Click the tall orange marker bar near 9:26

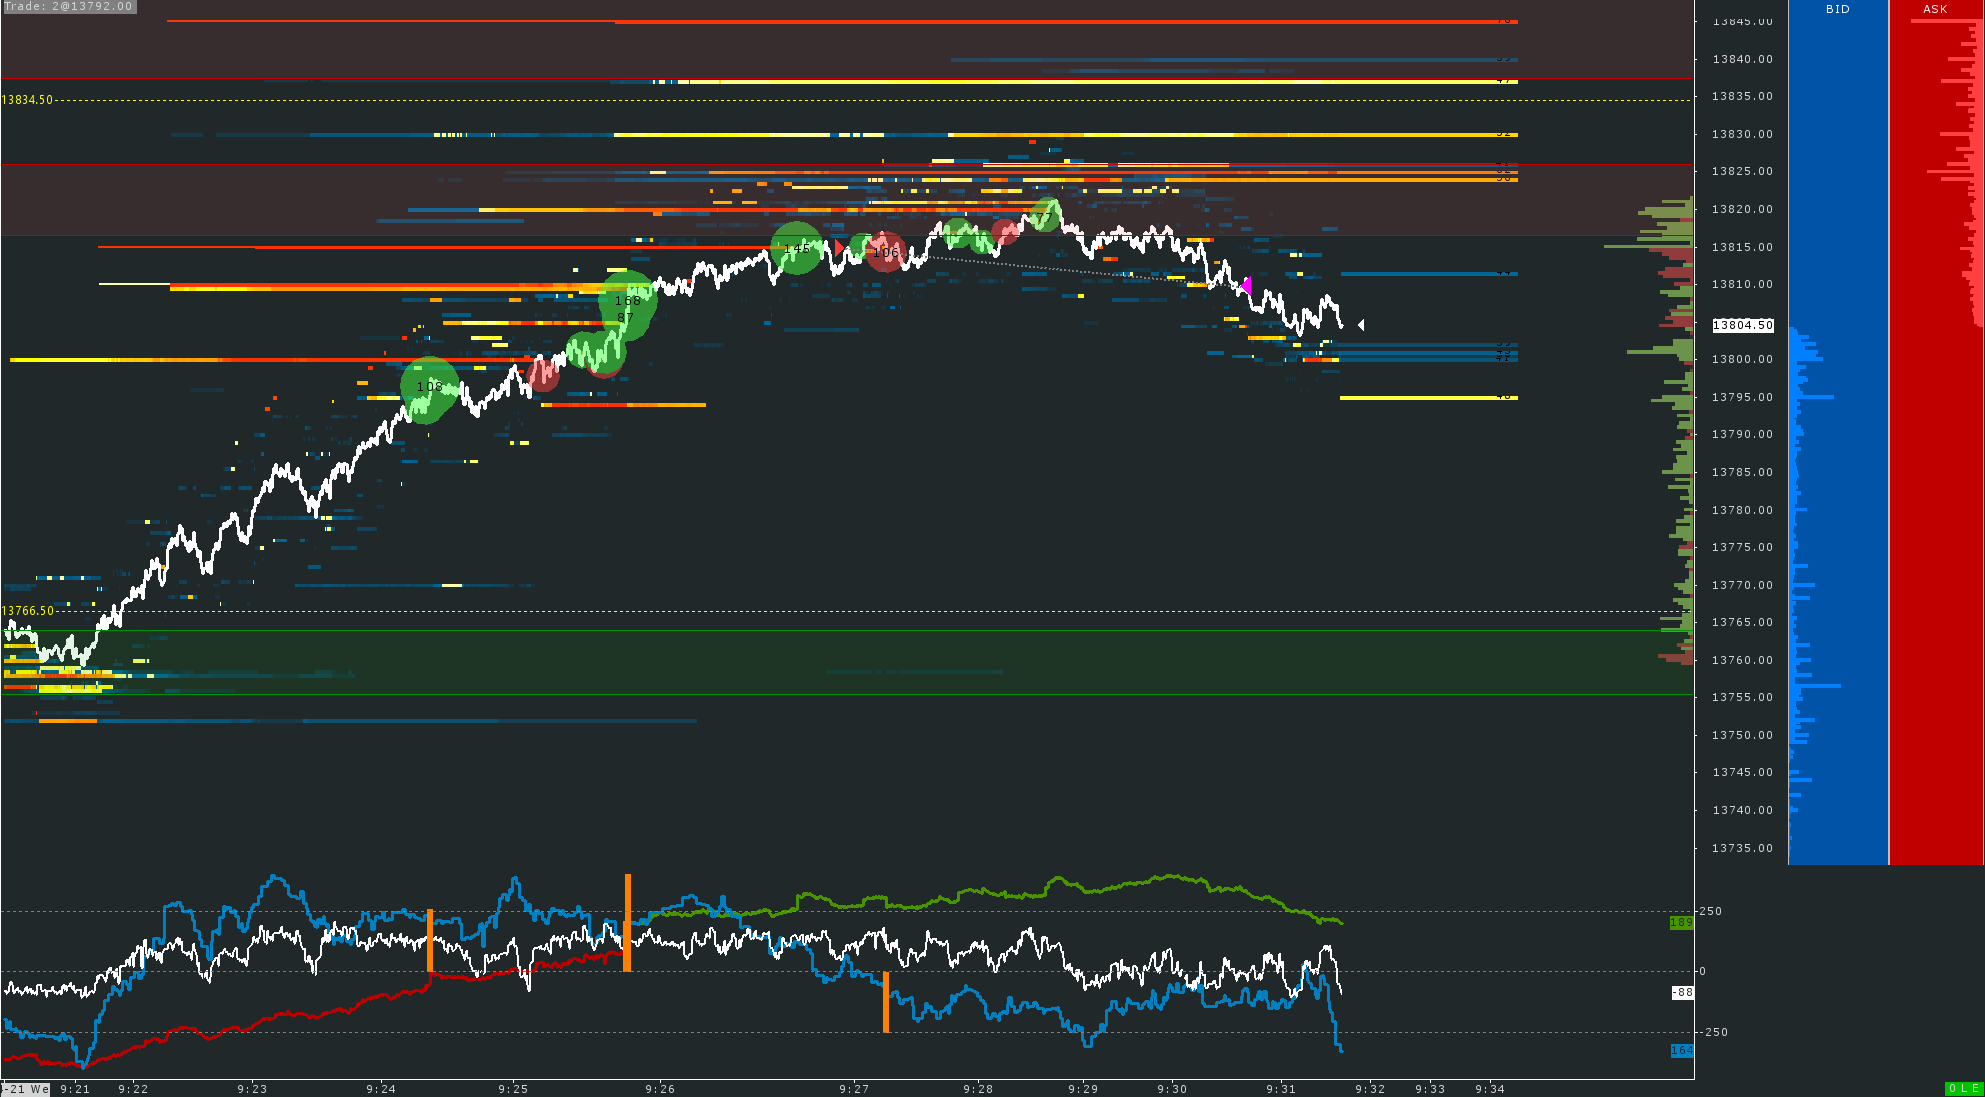pos(628,922)
